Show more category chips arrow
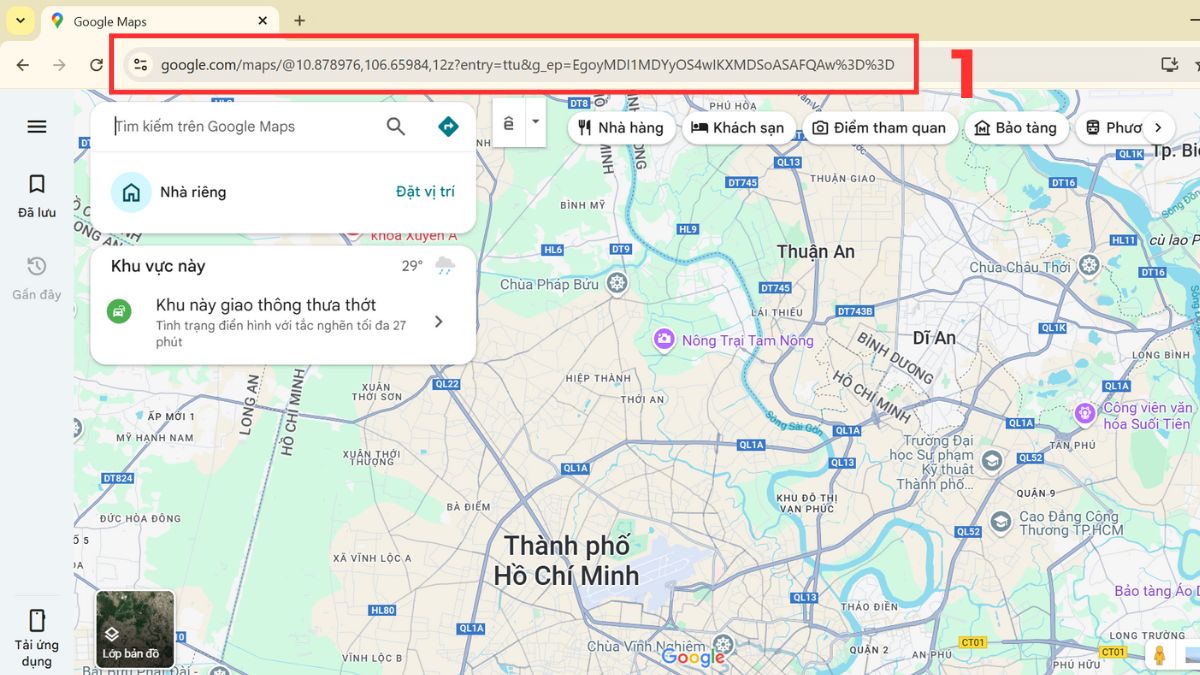Viewport: 1200px width, 675px height. tap(1158, 128)
